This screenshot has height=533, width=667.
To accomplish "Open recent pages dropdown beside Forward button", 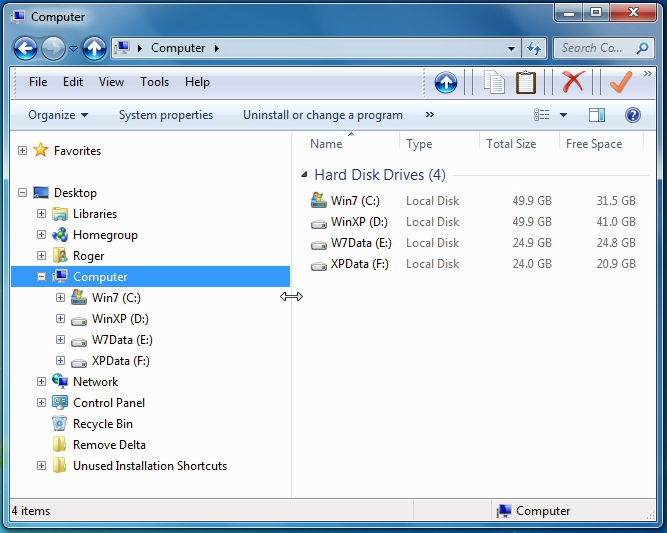I will coord(73,49).
